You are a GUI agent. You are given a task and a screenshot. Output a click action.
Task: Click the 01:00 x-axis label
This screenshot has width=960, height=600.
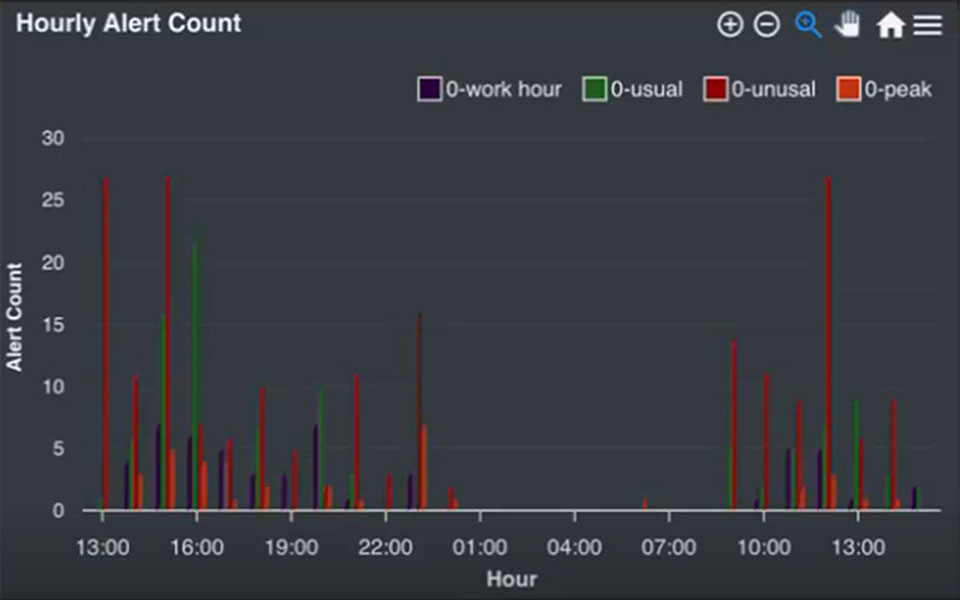pos(480,547)
